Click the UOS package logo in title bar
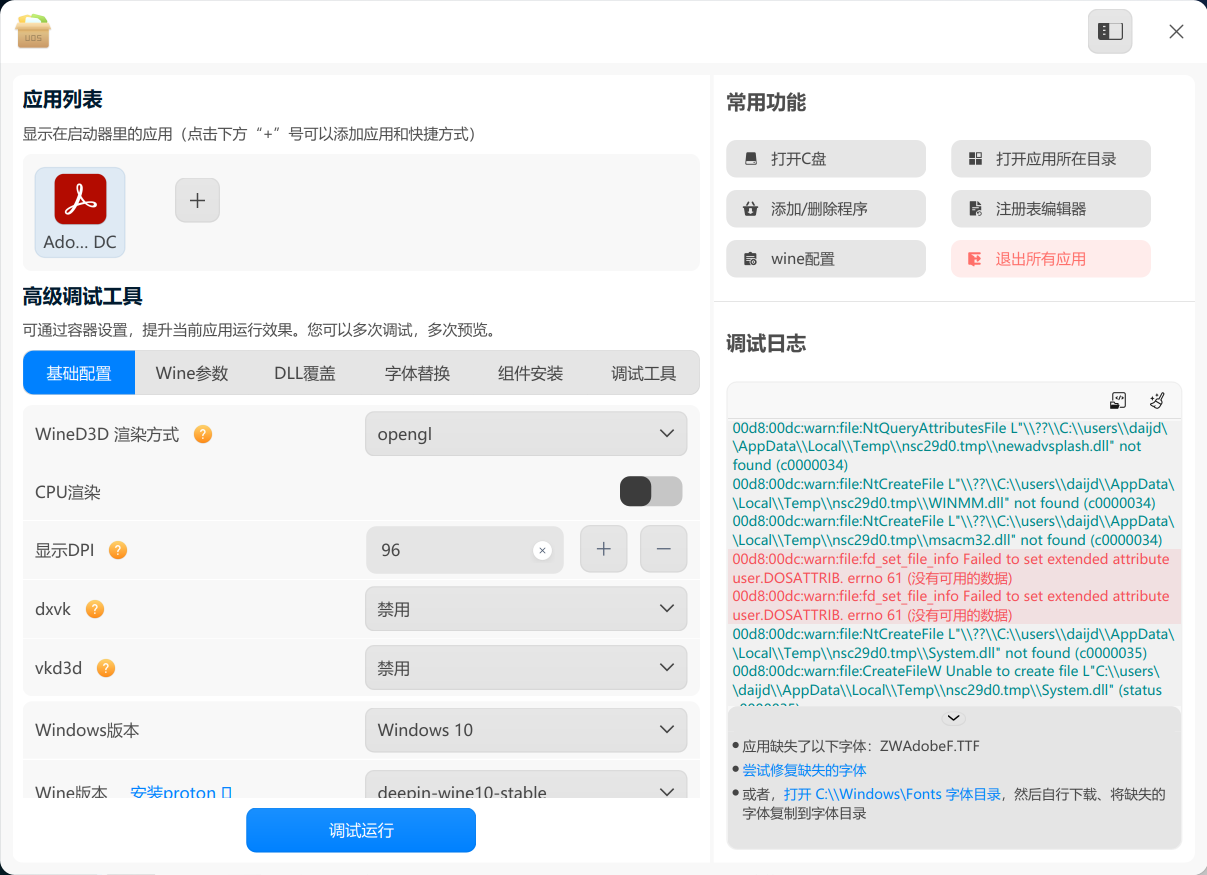1207x875 pixels. point(33,31)
